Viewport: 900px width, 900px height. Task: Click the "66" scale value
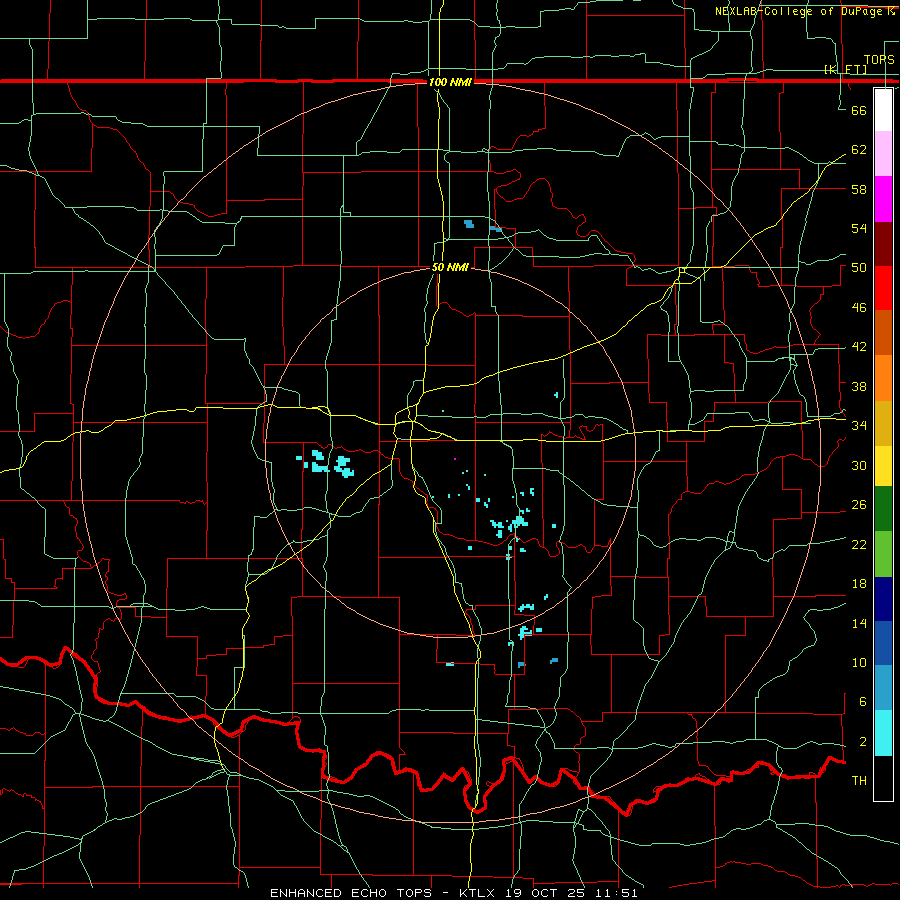(859, 110)
